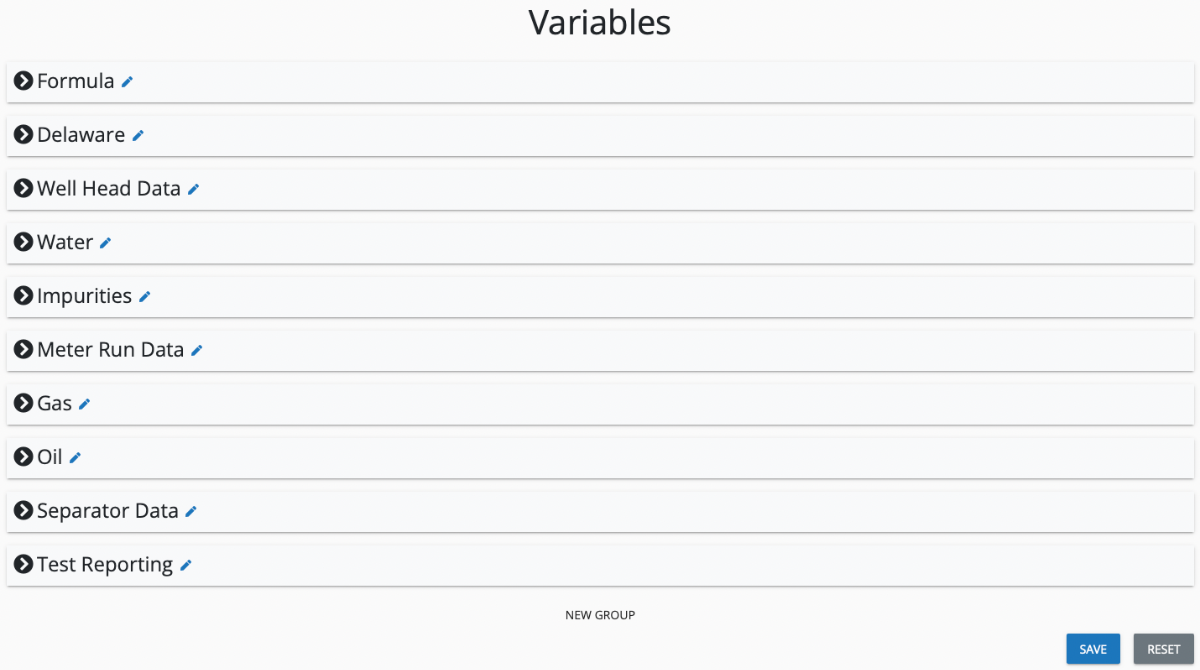Click the edit pencil icon for Delaware
The image size is (1200, 670).
(x=138, y=135)
